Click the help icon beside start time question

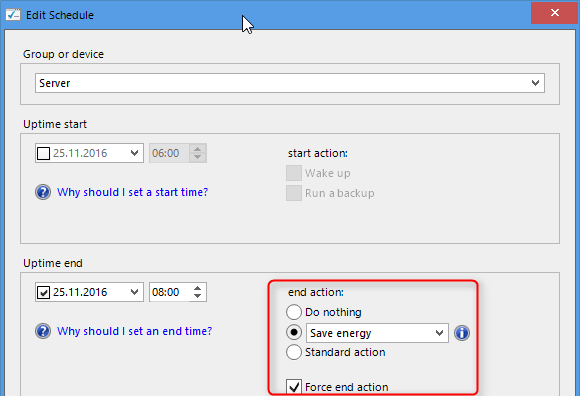43,192
